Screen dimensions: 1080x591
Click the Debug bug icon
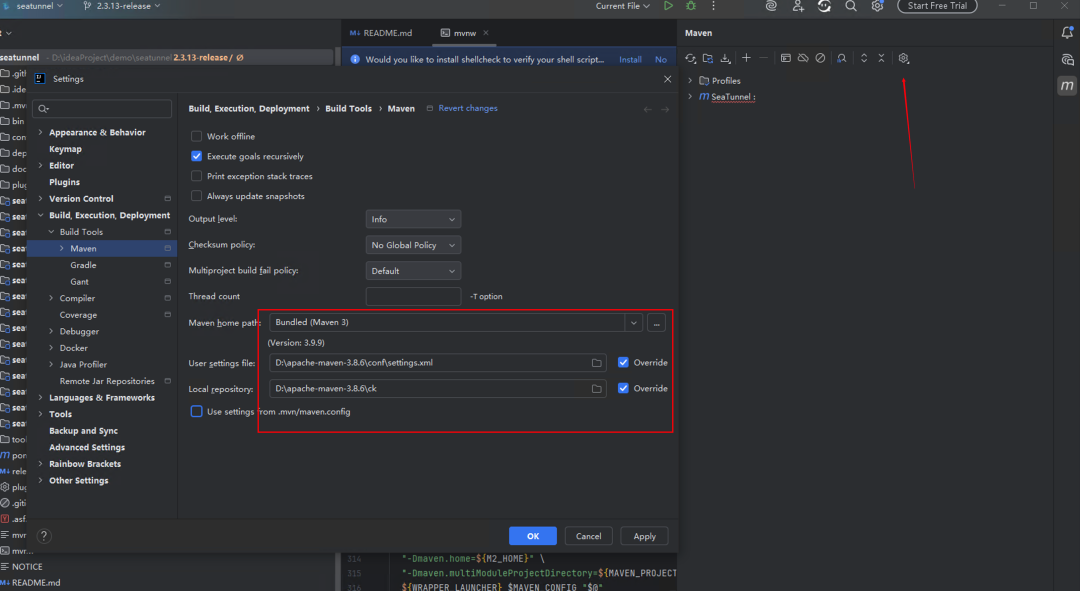(691, 6)
